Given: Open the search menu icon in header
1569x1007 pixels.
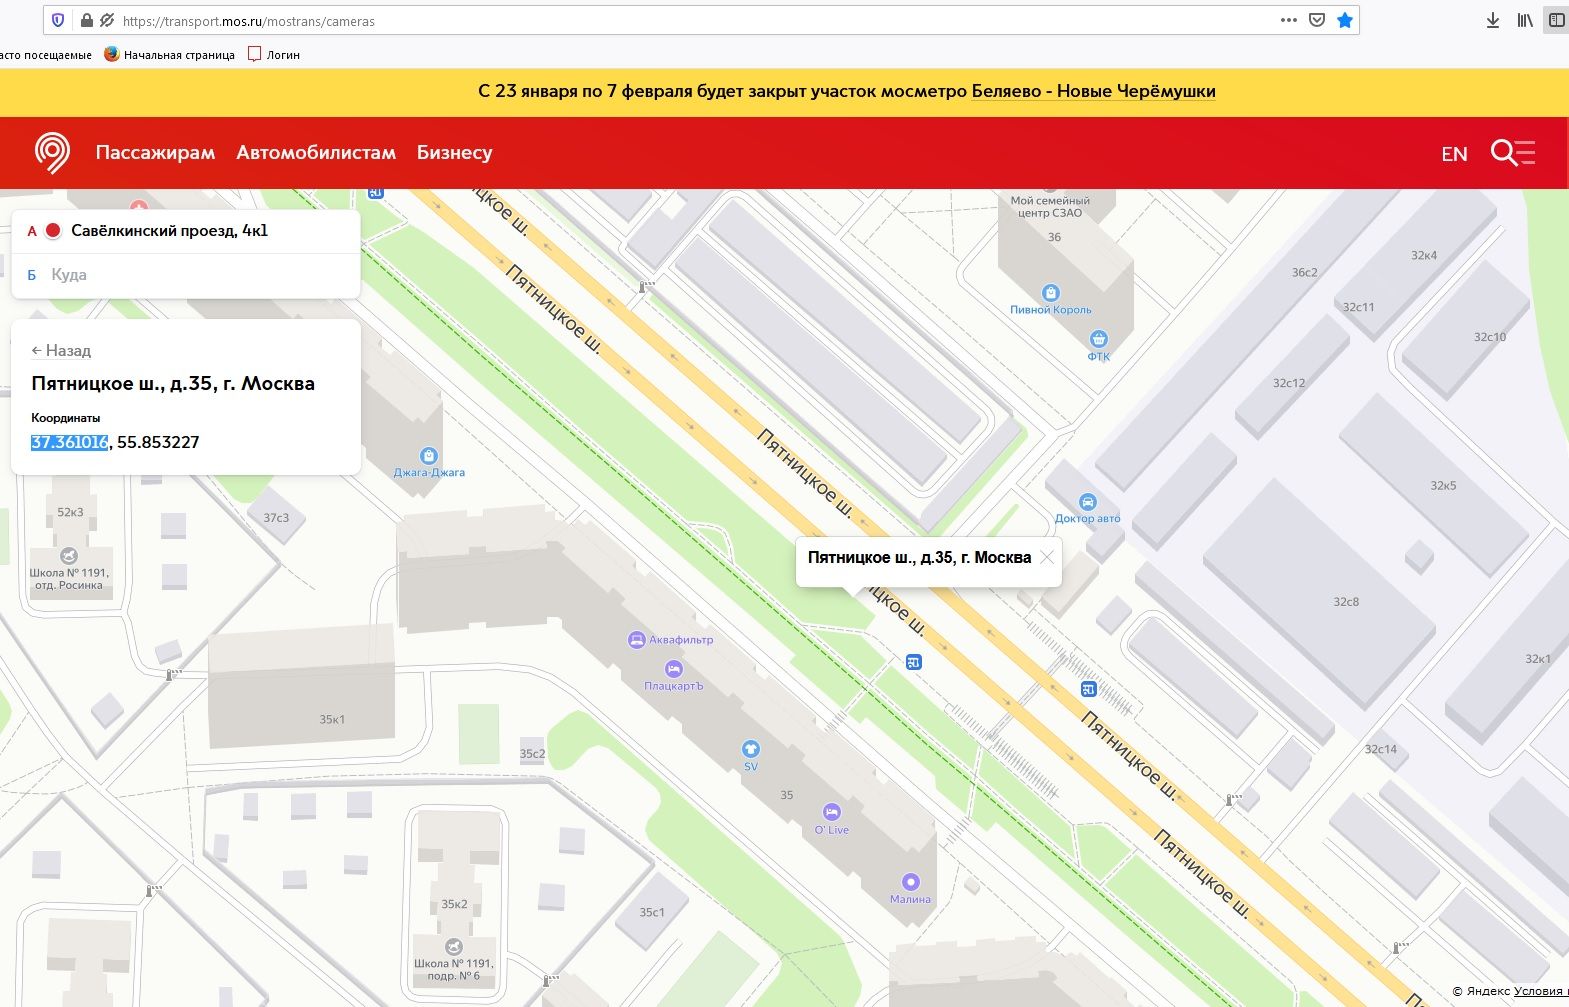Looking at the screenshot, I should click(x=1511, y=153).
